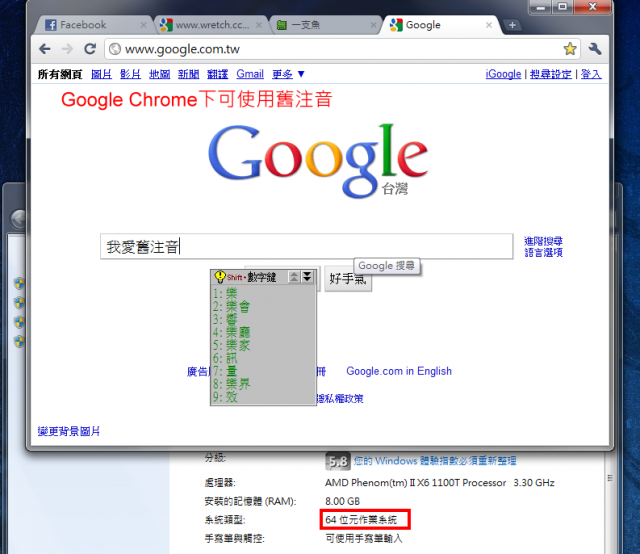Click the 8.00 GB RAM value
The height and width of the screenshot is (554, 640).
pos(342,501)
